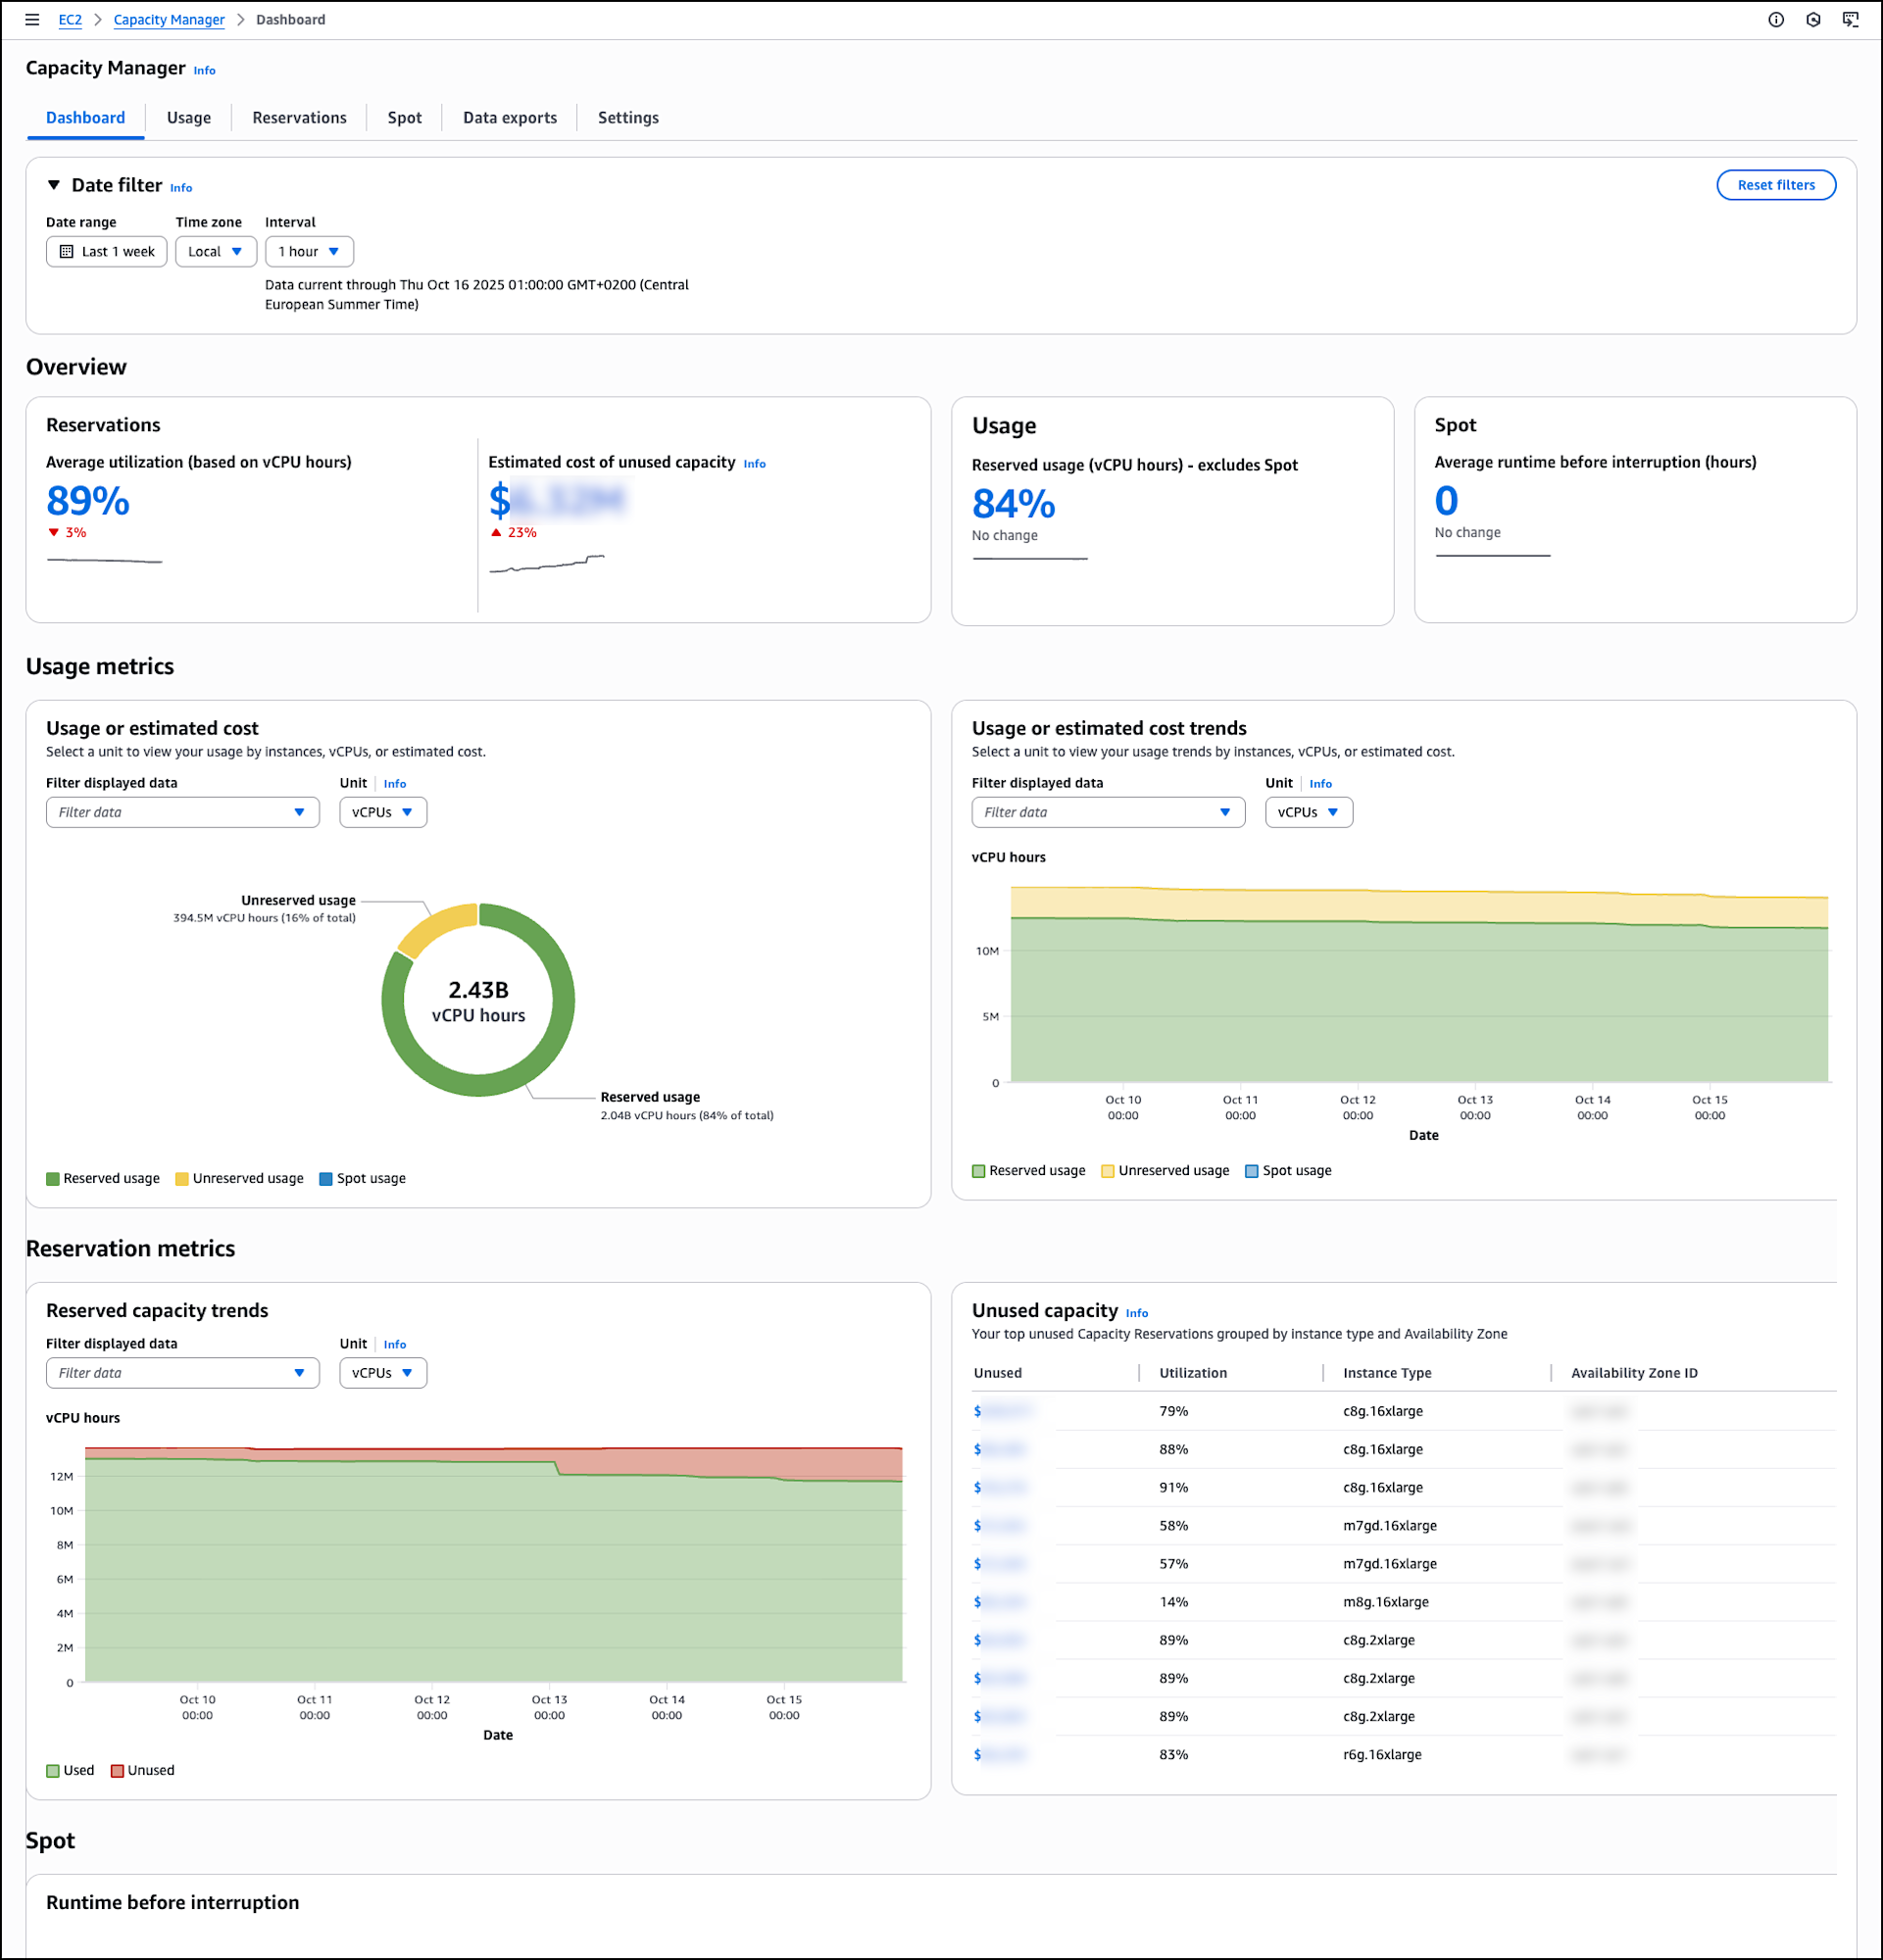Switch to the Data exports tab
The image size is (1883, 1960).
click(x=509, y=118)
